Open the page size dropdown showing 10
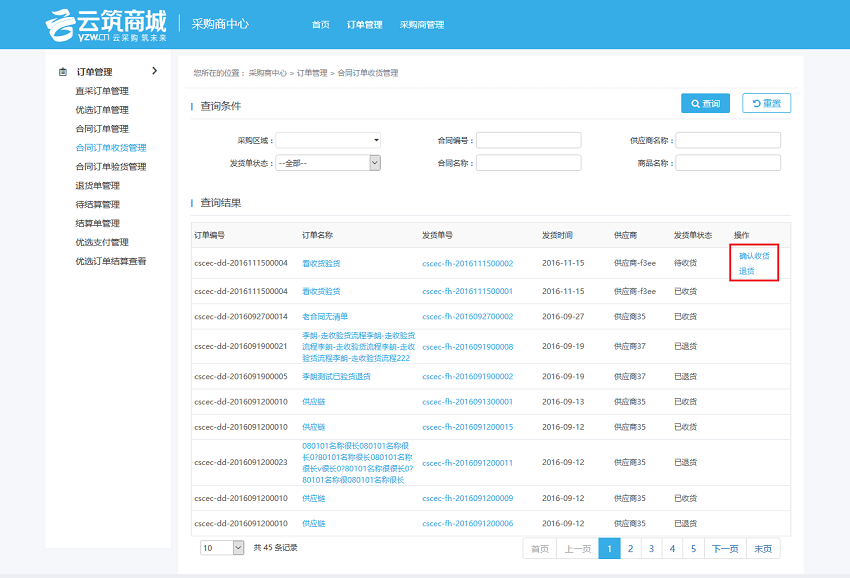850x578 pixels. (222, 548)
